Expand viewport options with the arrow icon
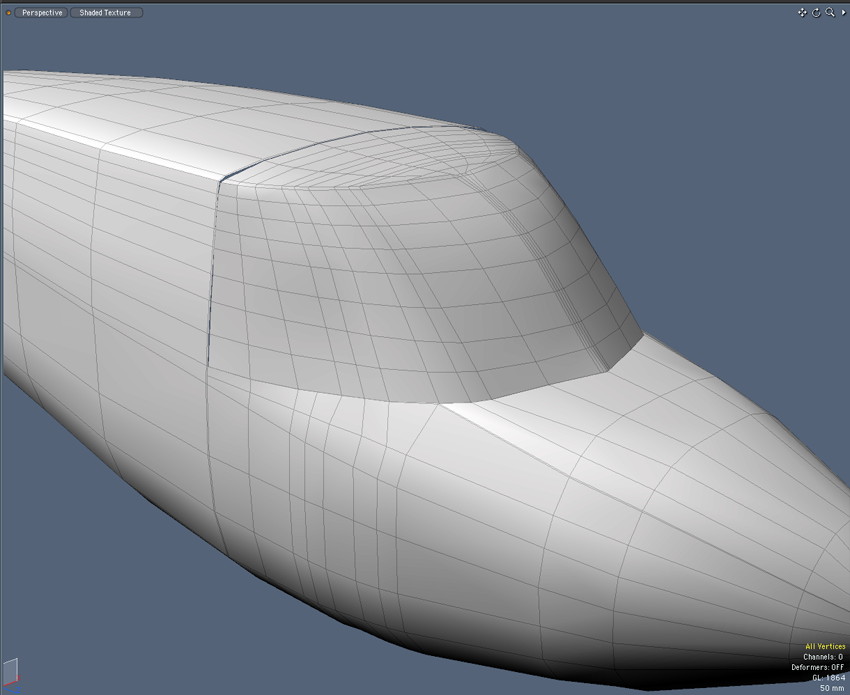This screenshot has height=695, width=850. [842, 13]
